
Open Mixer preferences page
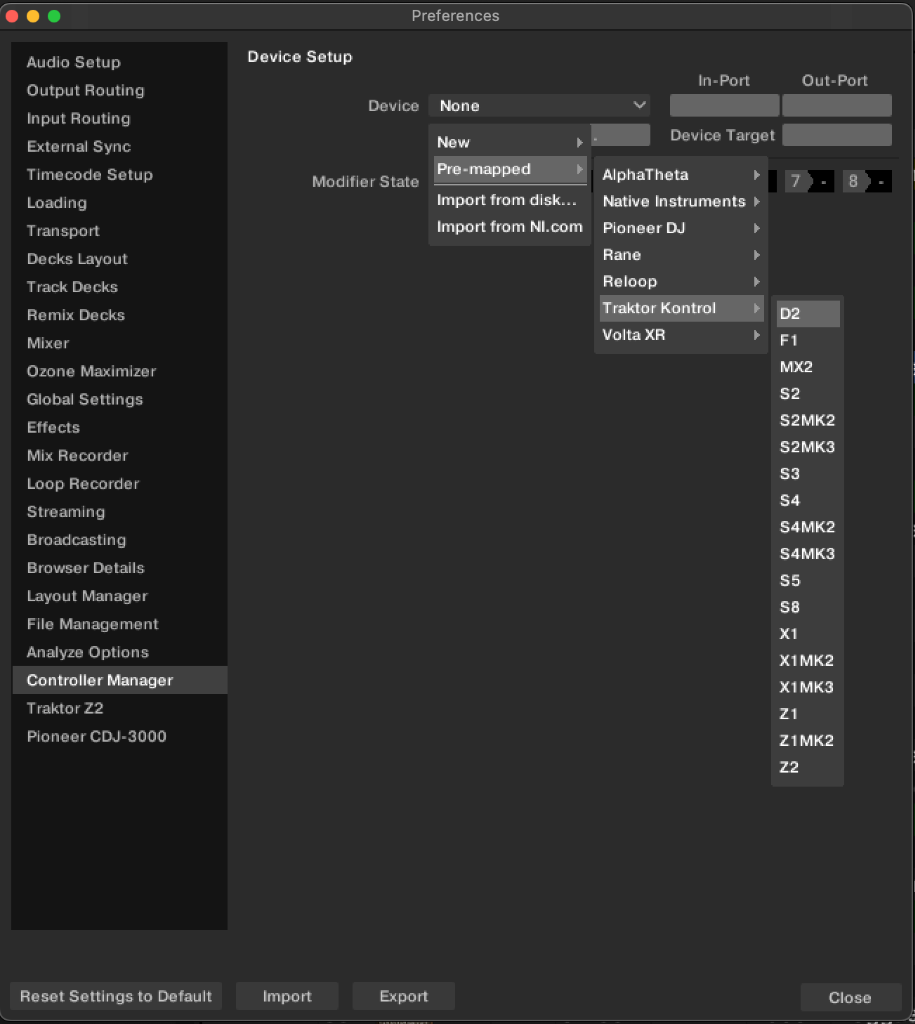120,343
